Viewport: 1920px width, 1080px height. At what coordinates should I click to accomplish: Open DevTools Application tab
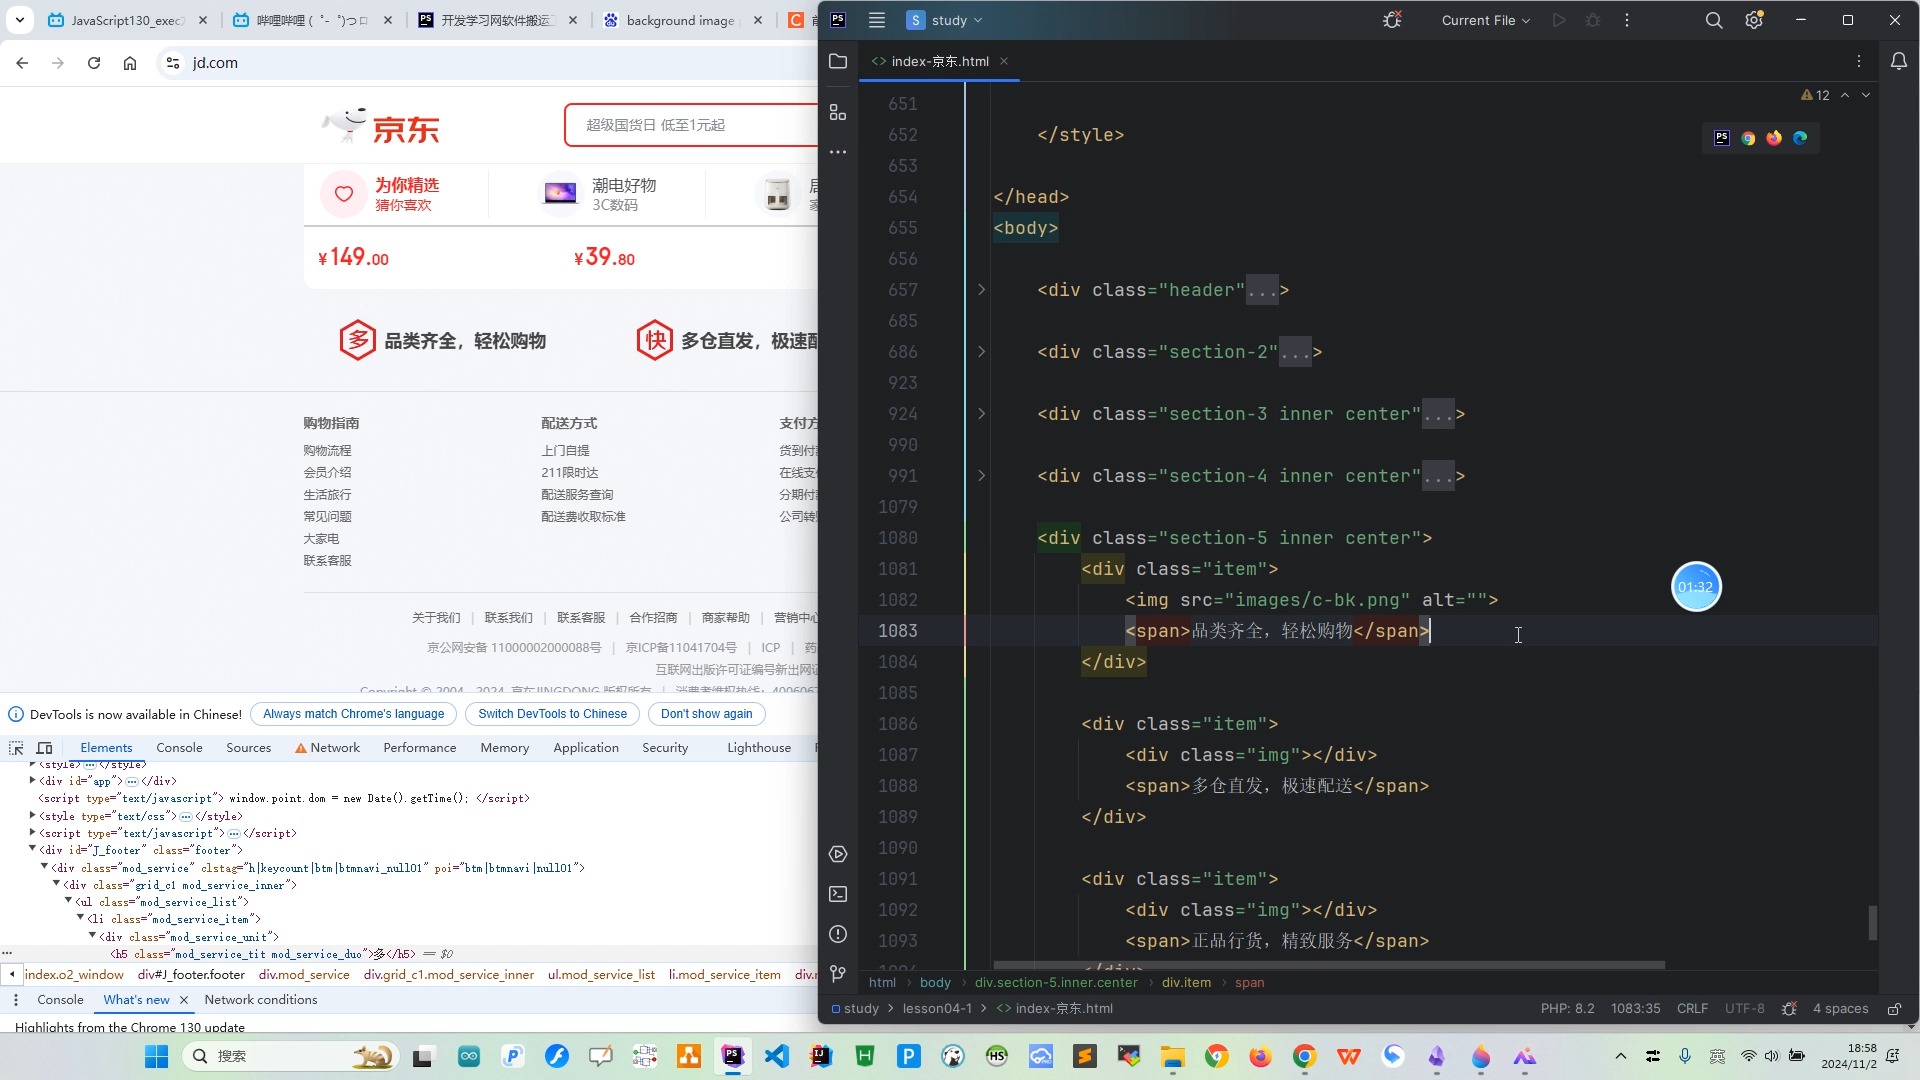point(586,748)
